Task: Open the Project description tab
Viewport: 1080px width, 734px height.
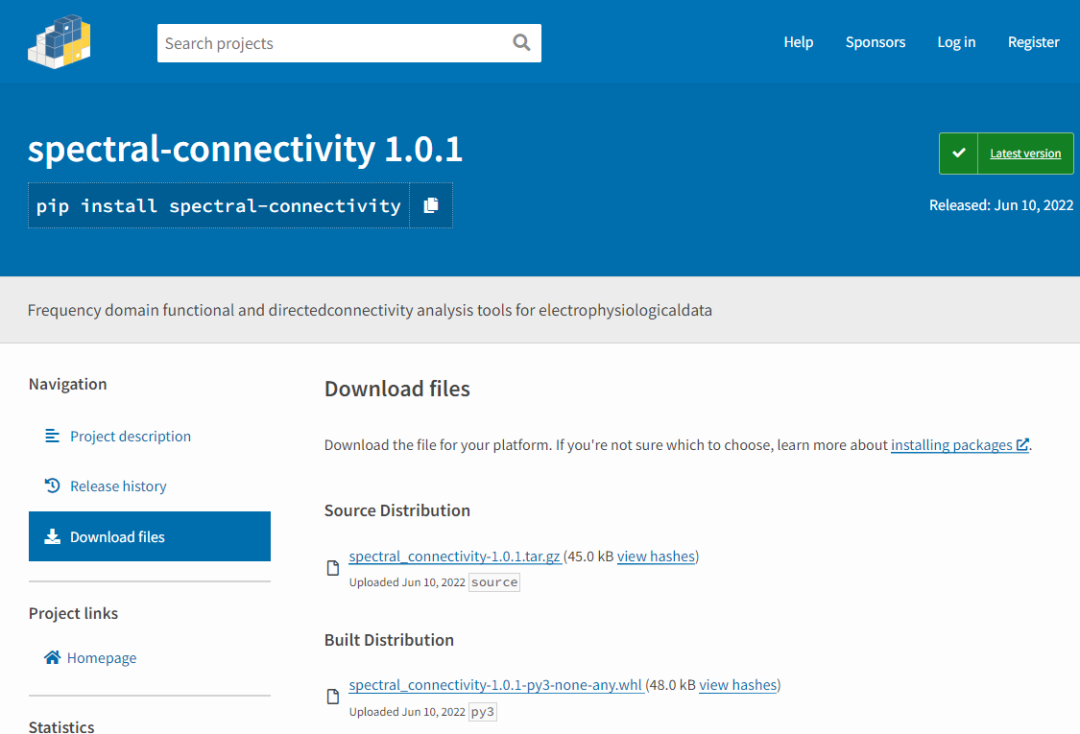Action: [x=130, y=436]
